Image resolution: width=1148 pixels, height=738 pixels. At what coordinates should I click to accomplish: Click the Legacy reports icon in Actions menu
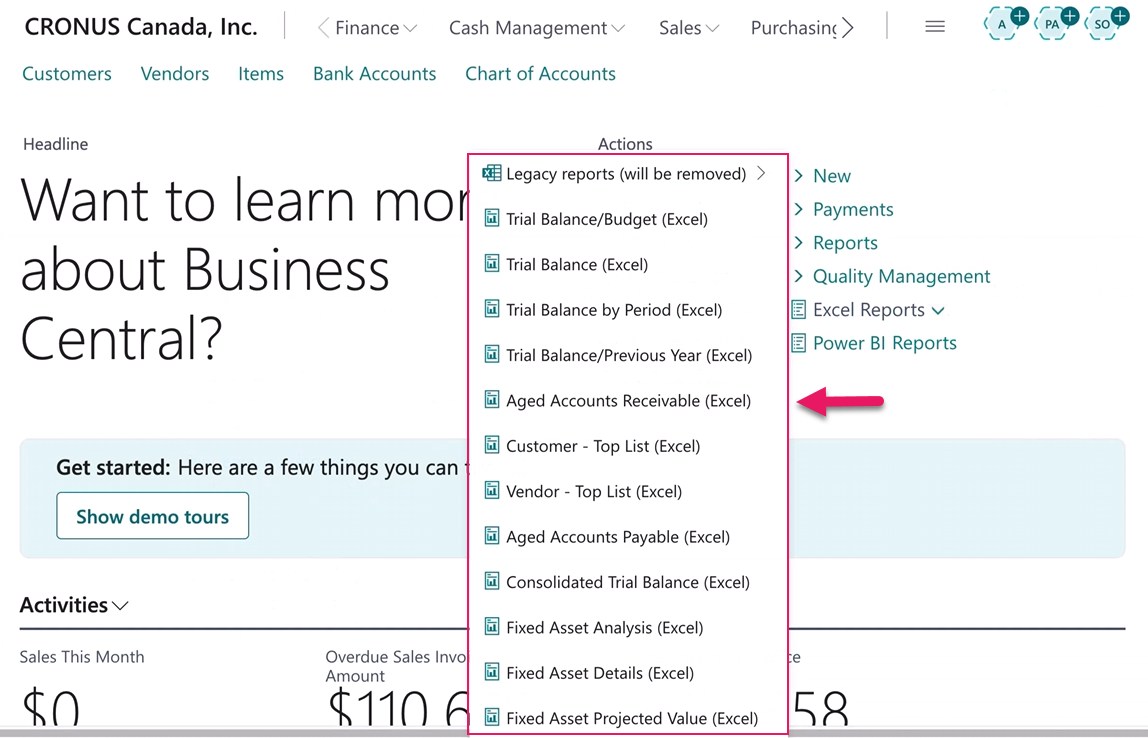[x=490, y=172]
